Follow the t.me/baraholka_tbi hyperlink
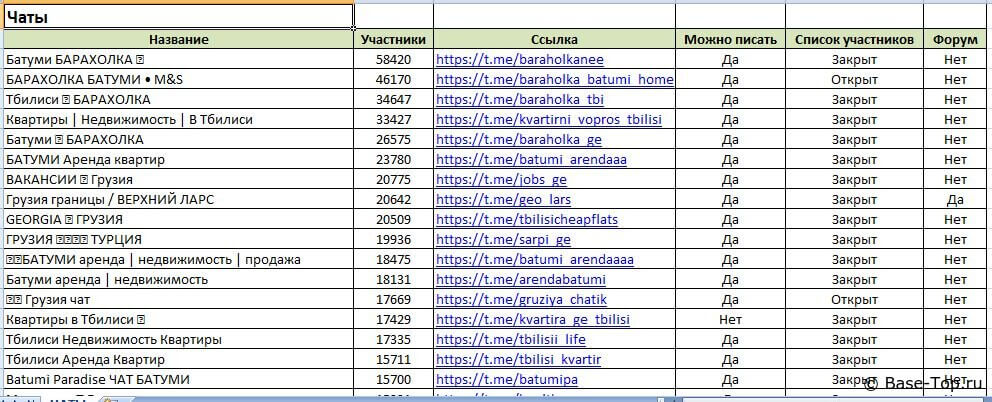992x402 pixels. click(519, 99)
